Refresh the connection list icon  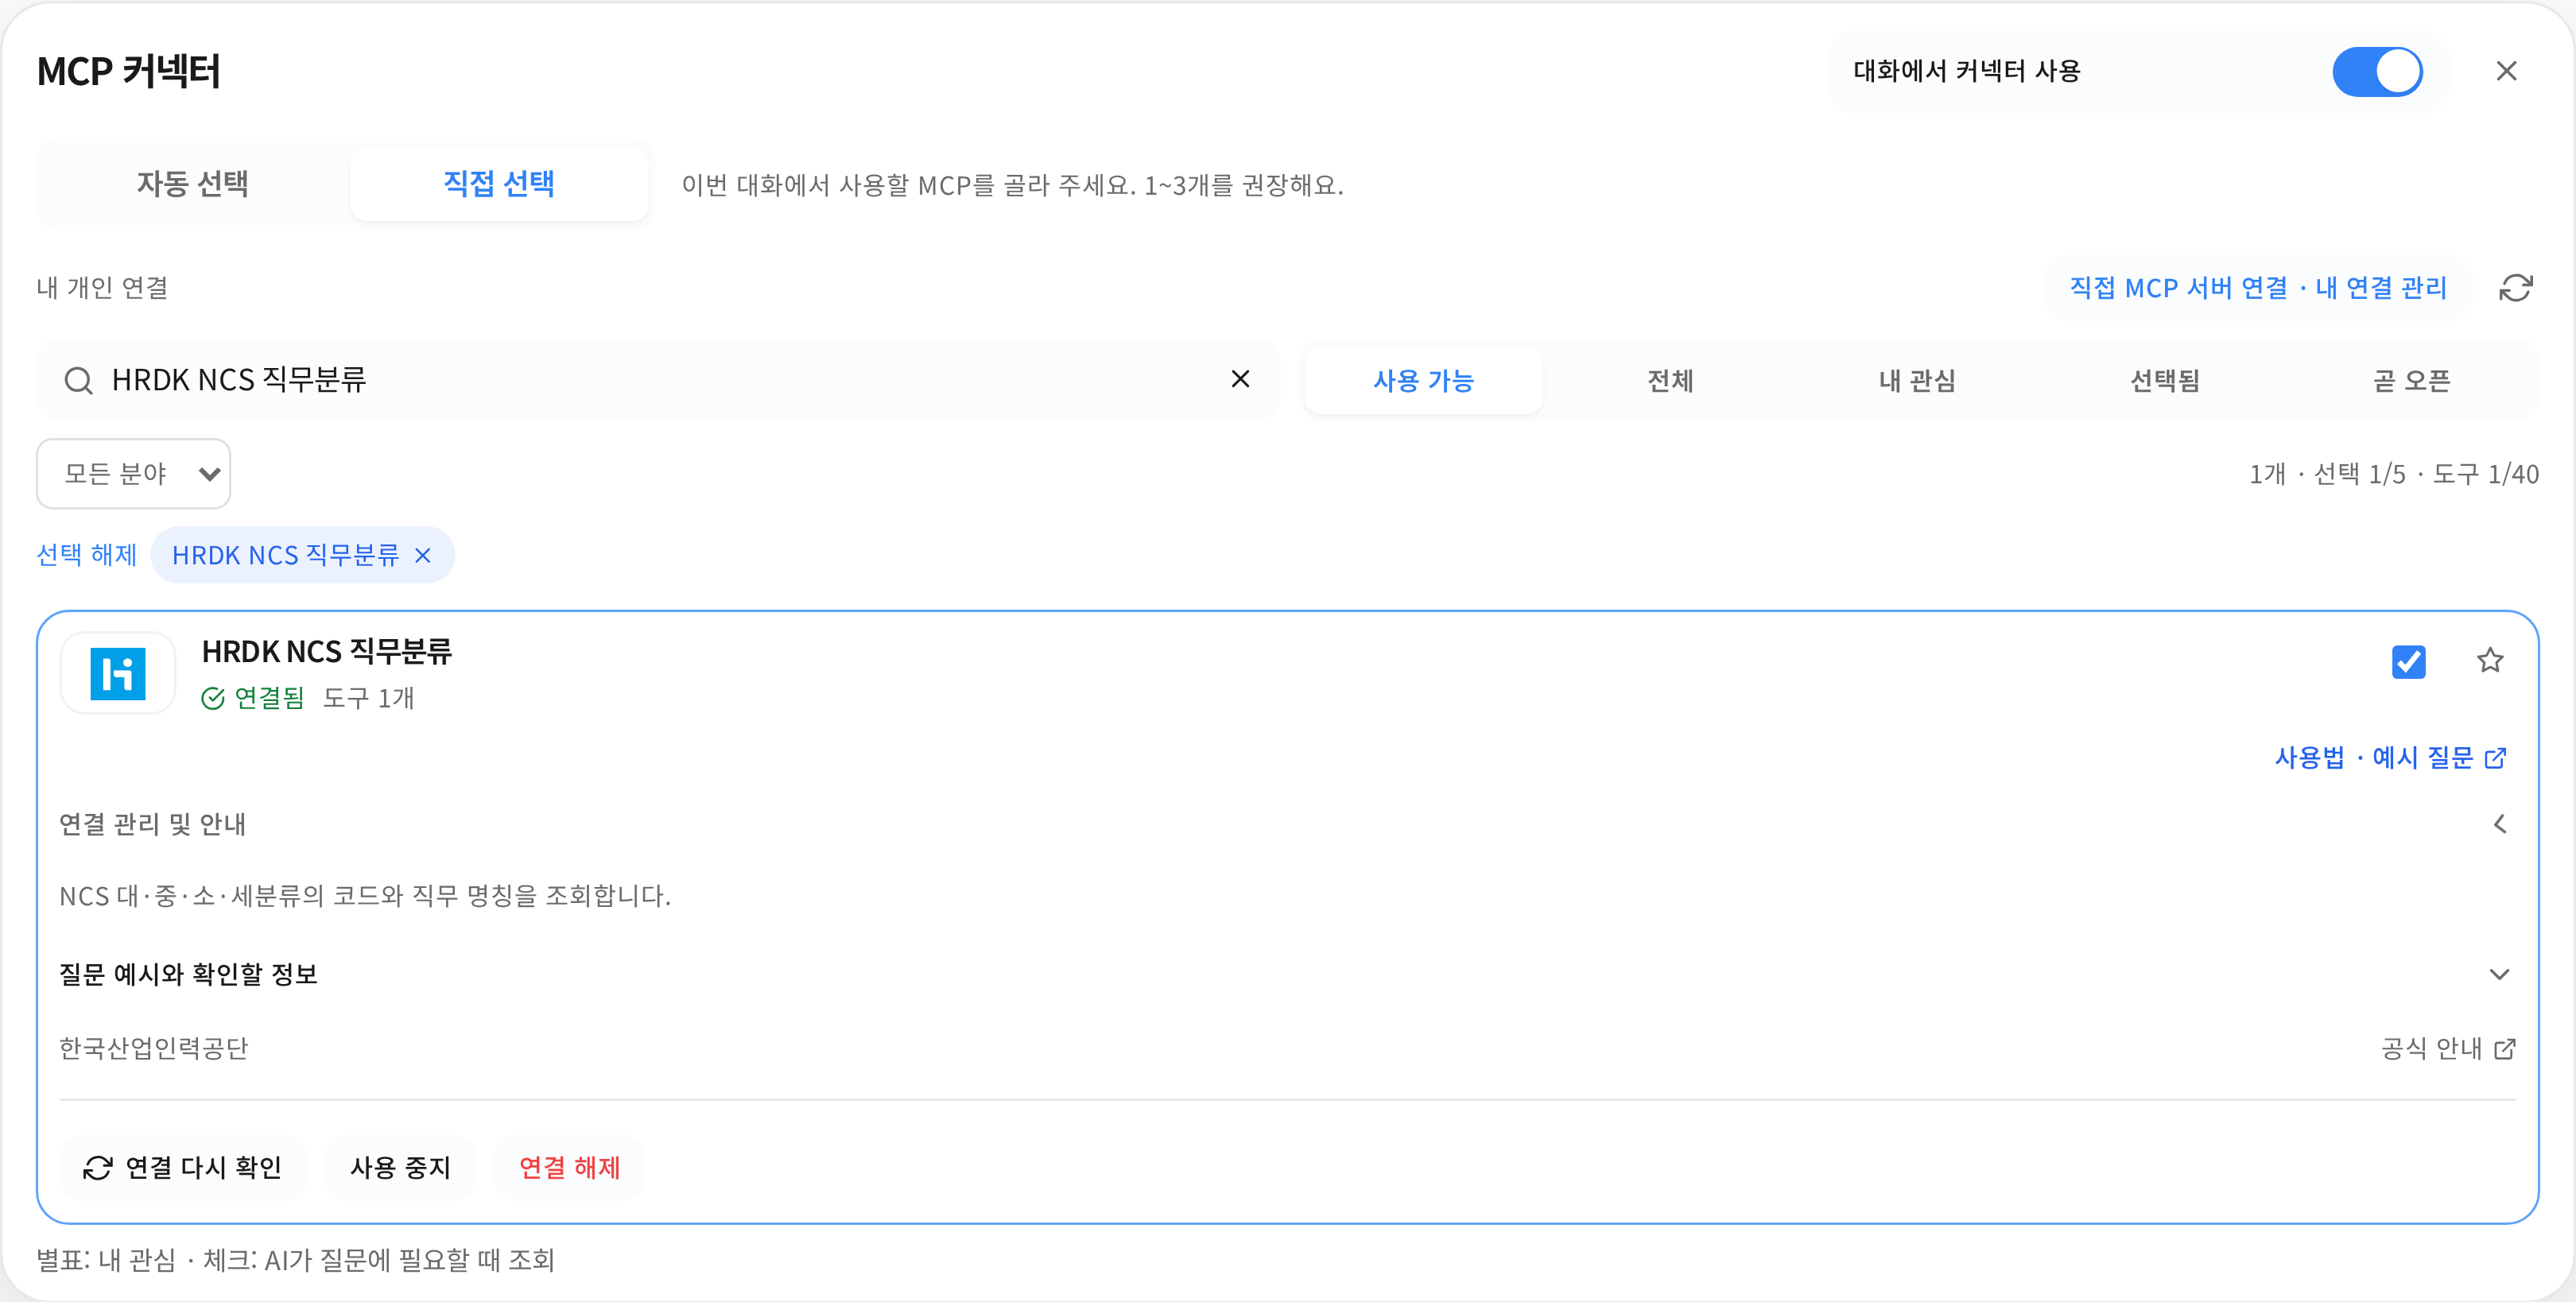click(x=2516, y=288)
